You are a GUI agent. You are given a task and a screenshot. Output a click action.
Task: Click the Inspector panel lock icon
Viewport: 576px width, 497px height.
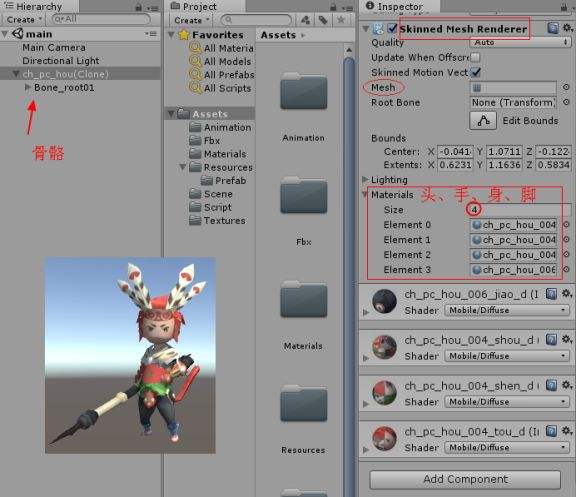click(564, 7)
